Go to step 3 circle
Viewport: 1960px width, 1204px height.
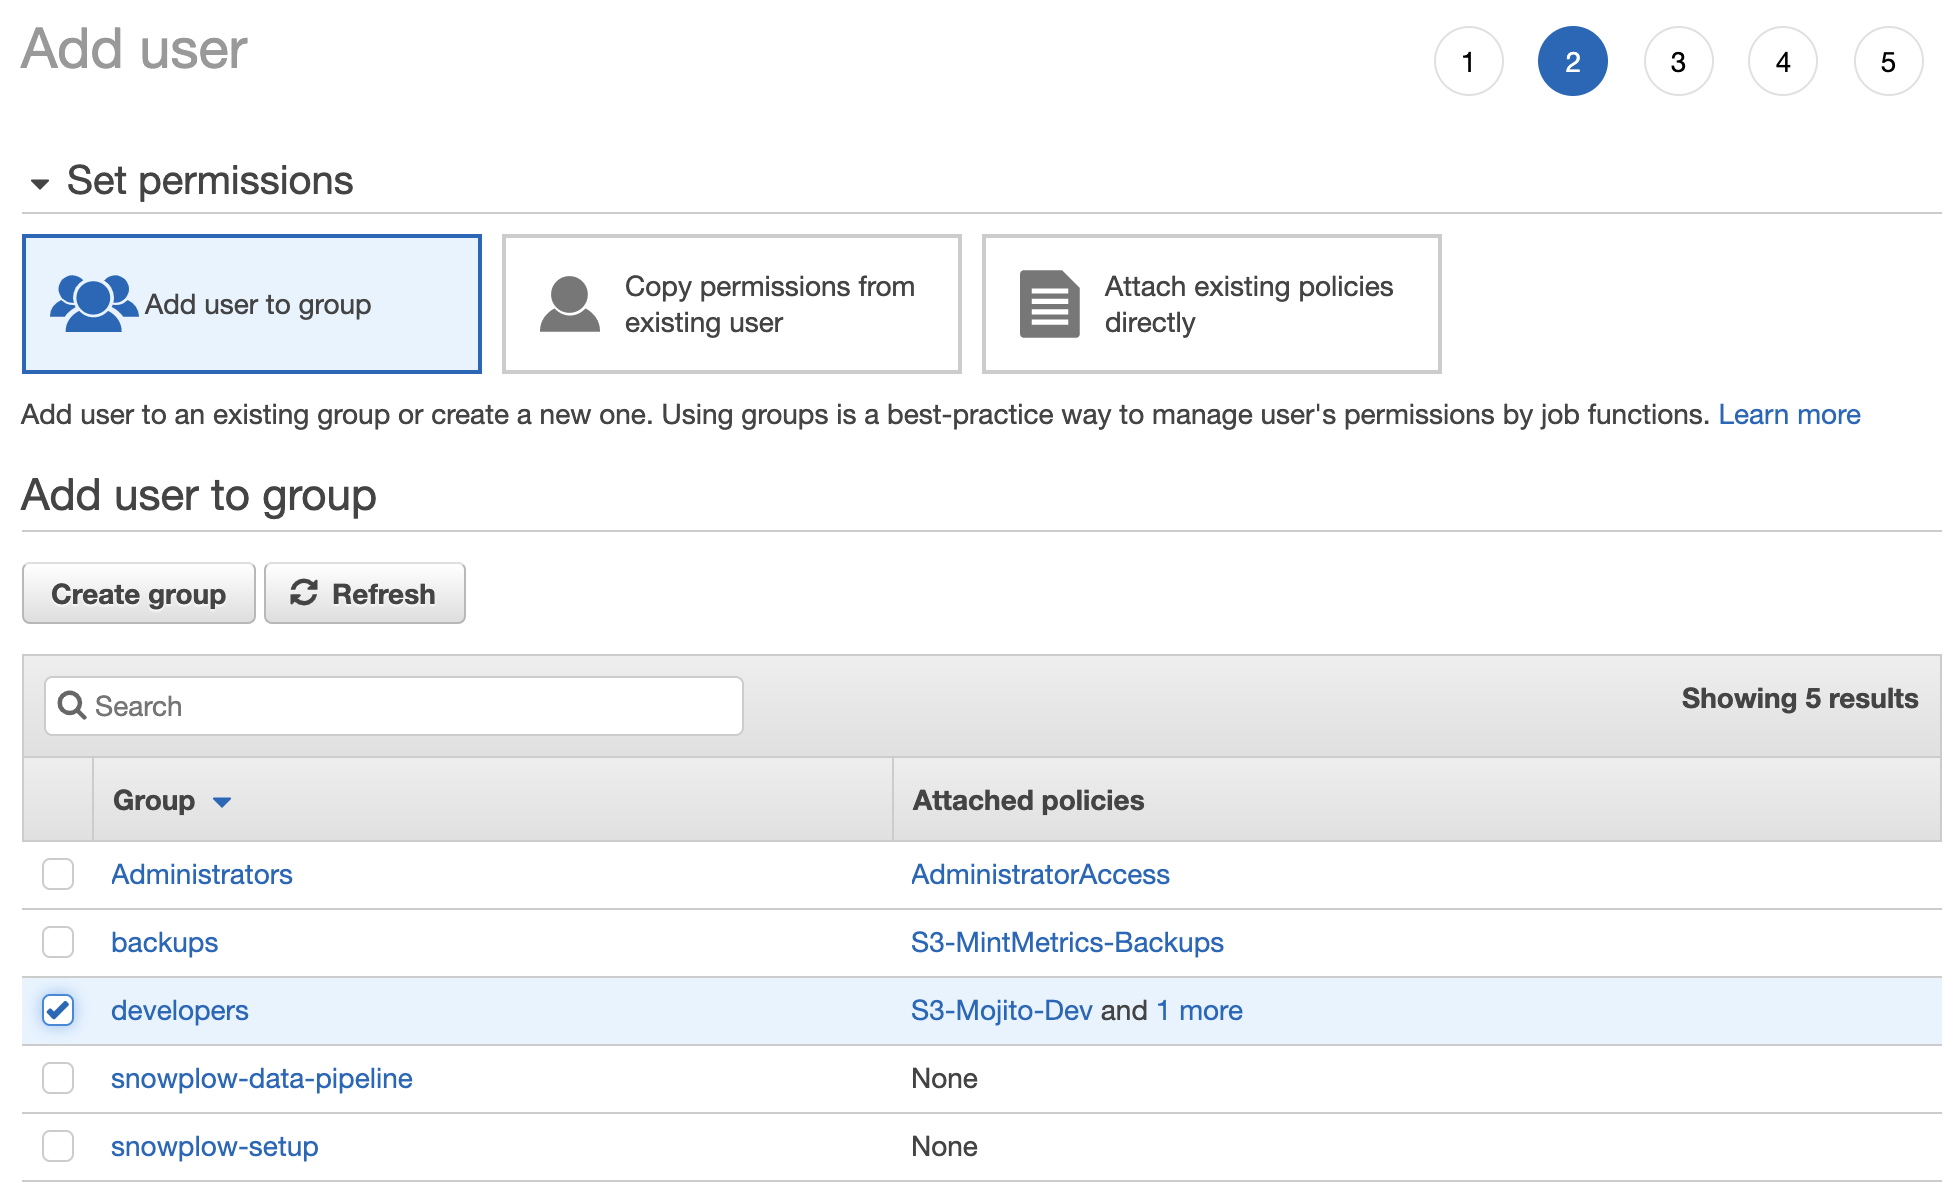coord(1678,62)
